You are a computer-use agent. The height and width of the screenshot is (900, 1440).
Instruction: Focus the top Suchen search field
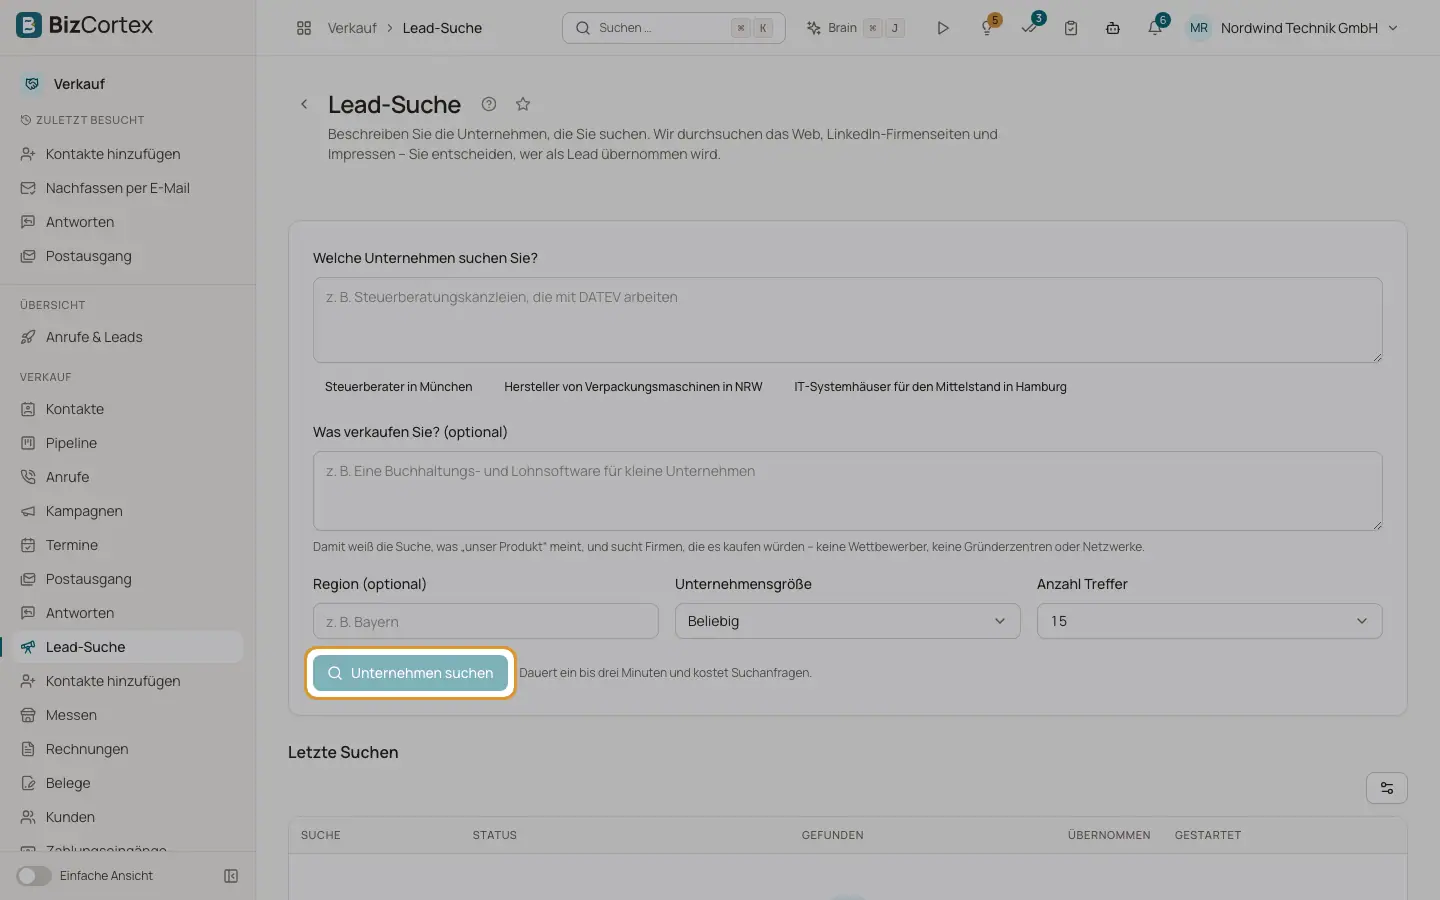[x=674, y=28]
